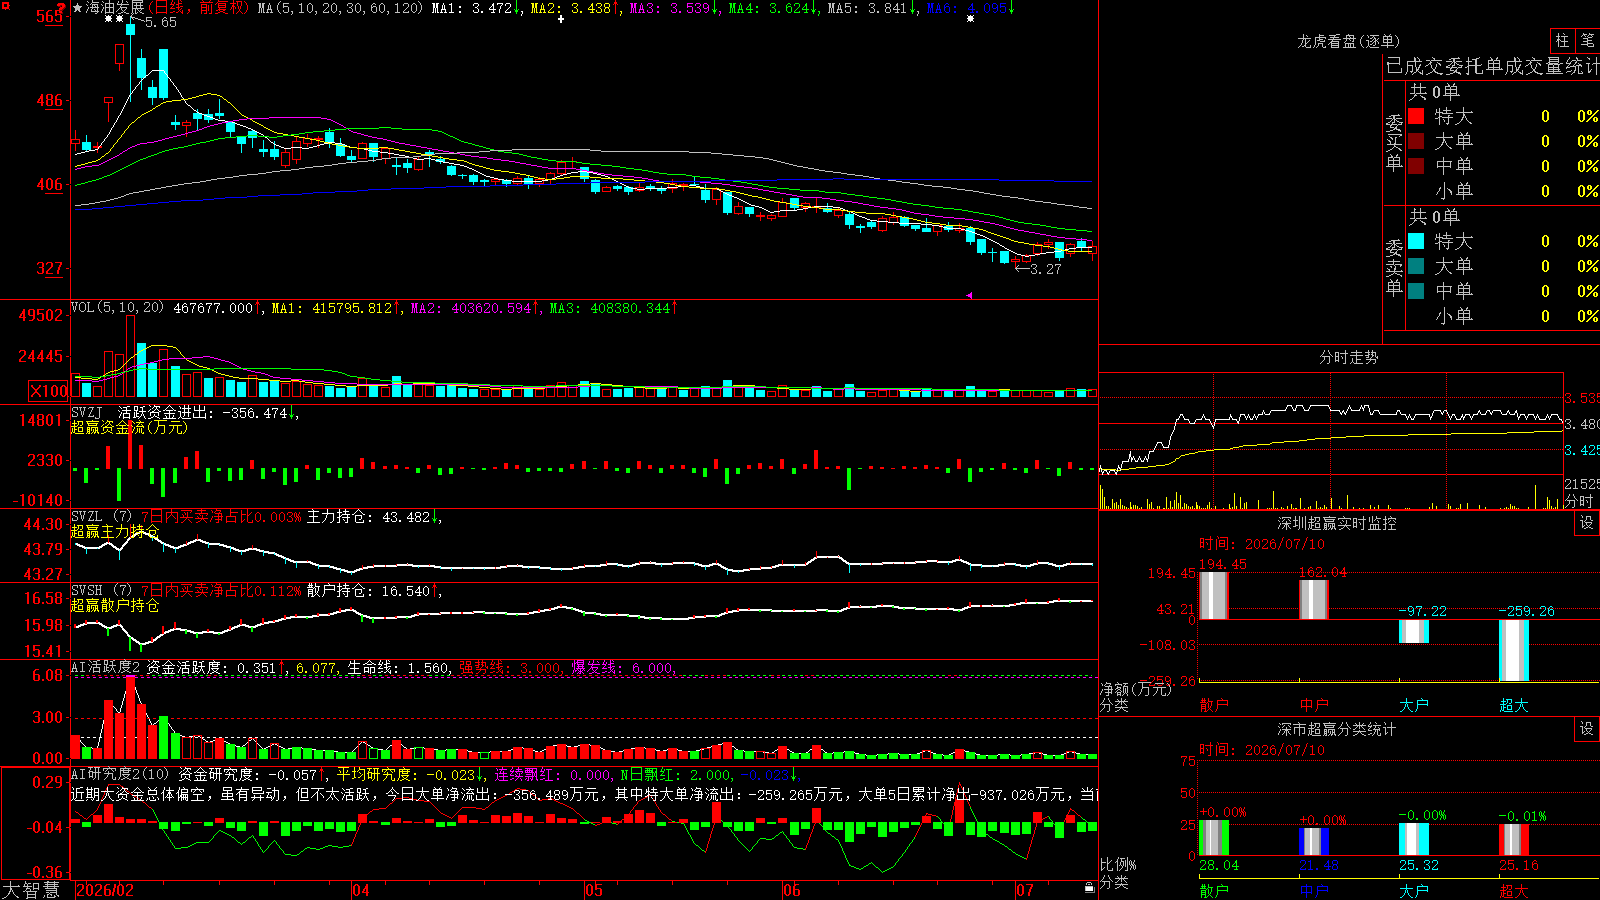Click the SVZJ indicator name label

tap(87, 412)
